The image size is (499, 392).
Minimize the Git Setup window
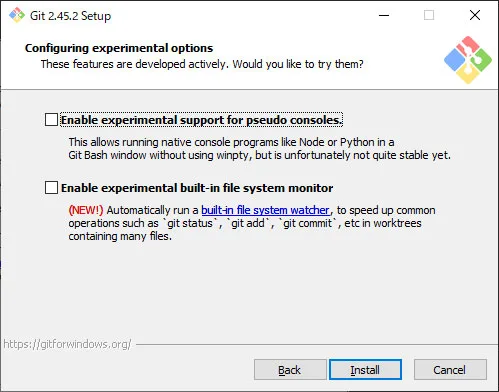point(384,15)
